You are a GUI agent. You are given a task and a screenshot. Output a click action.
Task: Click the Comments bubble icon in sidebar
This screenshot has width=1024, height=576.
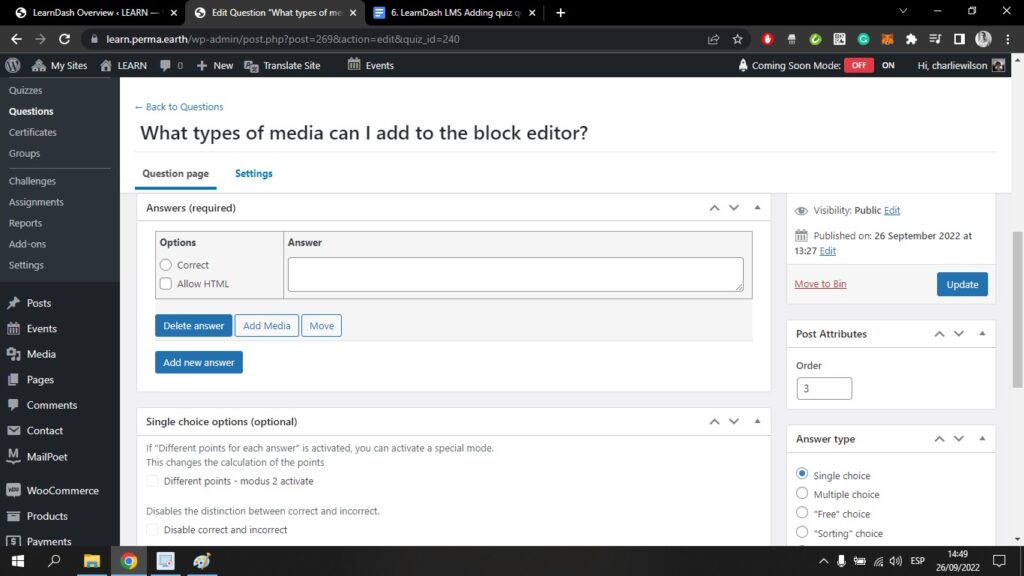tap(14, 405)
